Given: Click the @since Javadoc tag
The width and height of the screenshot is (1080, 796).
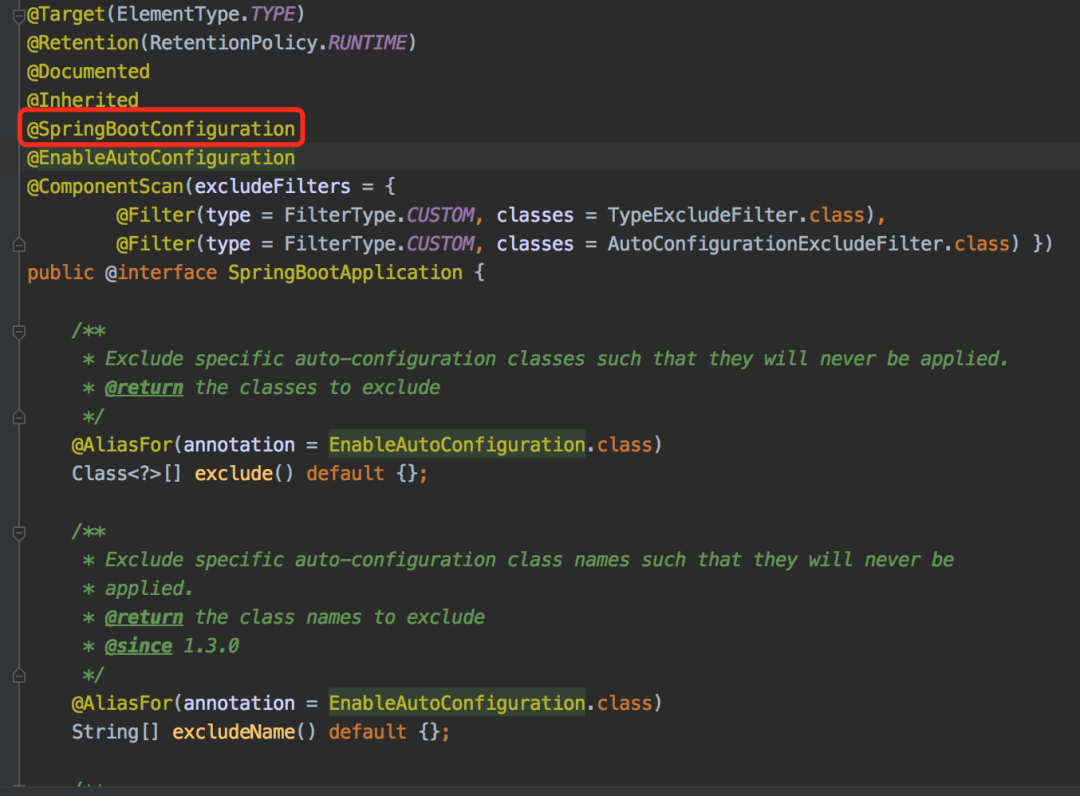Looking at the screenshot, I should coord(138,646).
